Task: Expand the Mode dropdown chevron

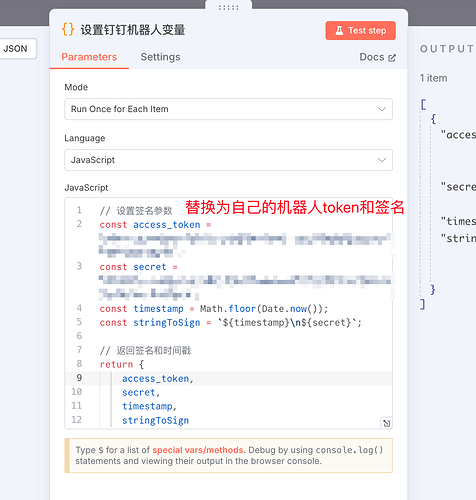Action: tap(382, 109)
